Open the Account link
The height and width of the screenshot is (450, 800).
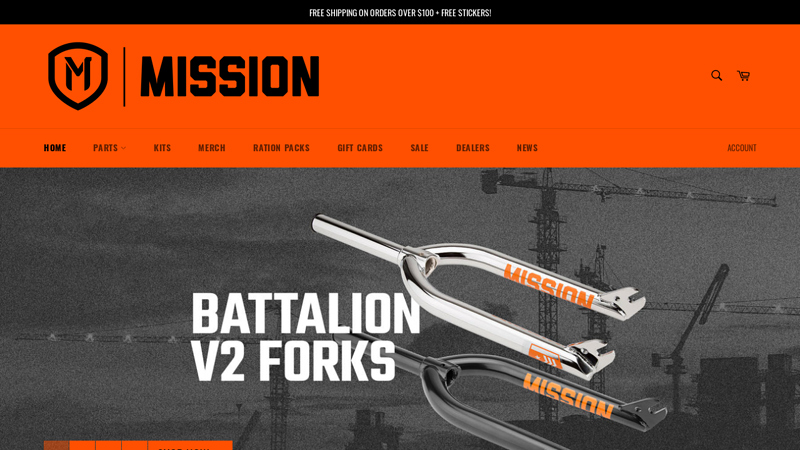[x=742, y=148]
